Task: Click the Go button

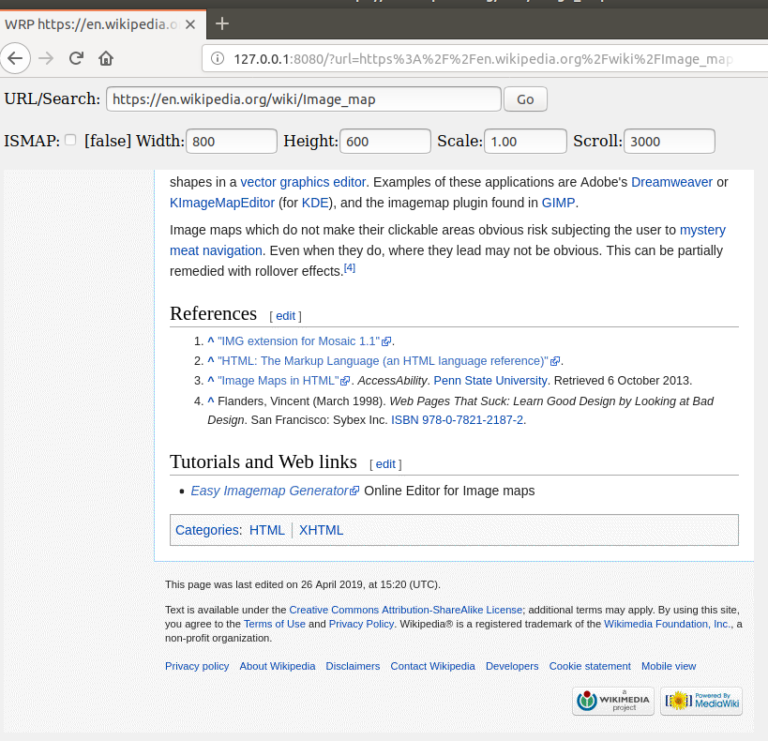Action: click(525, 99)
